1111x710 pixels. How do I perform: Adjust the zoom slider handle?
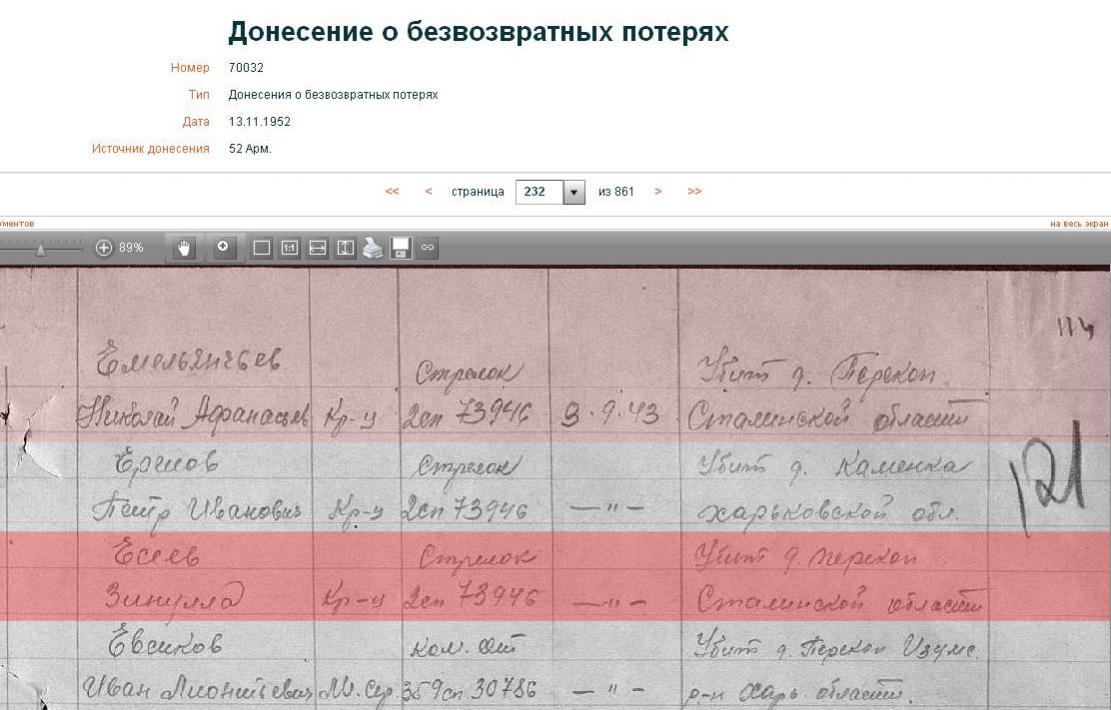click(40, 249)
